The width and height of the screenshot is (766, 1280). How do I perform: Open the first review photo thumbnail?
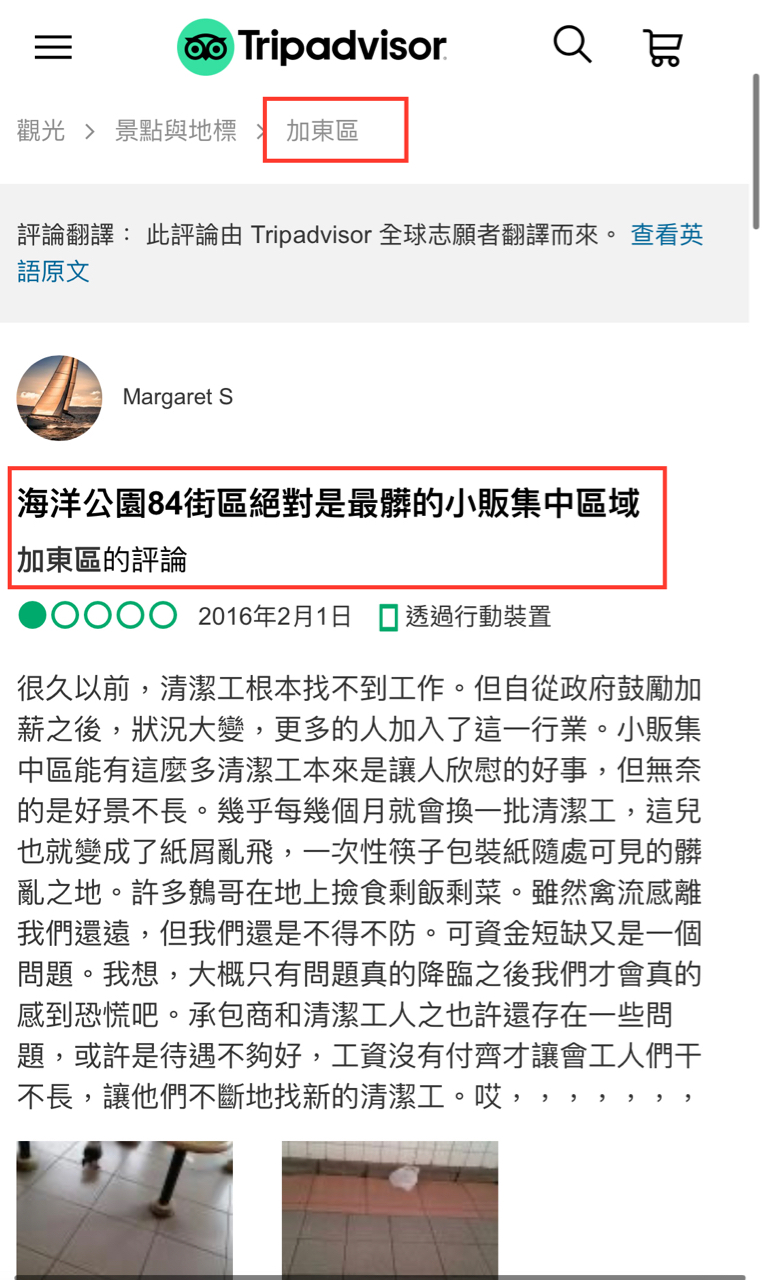pyautogui.click(x=124, y=1210)
